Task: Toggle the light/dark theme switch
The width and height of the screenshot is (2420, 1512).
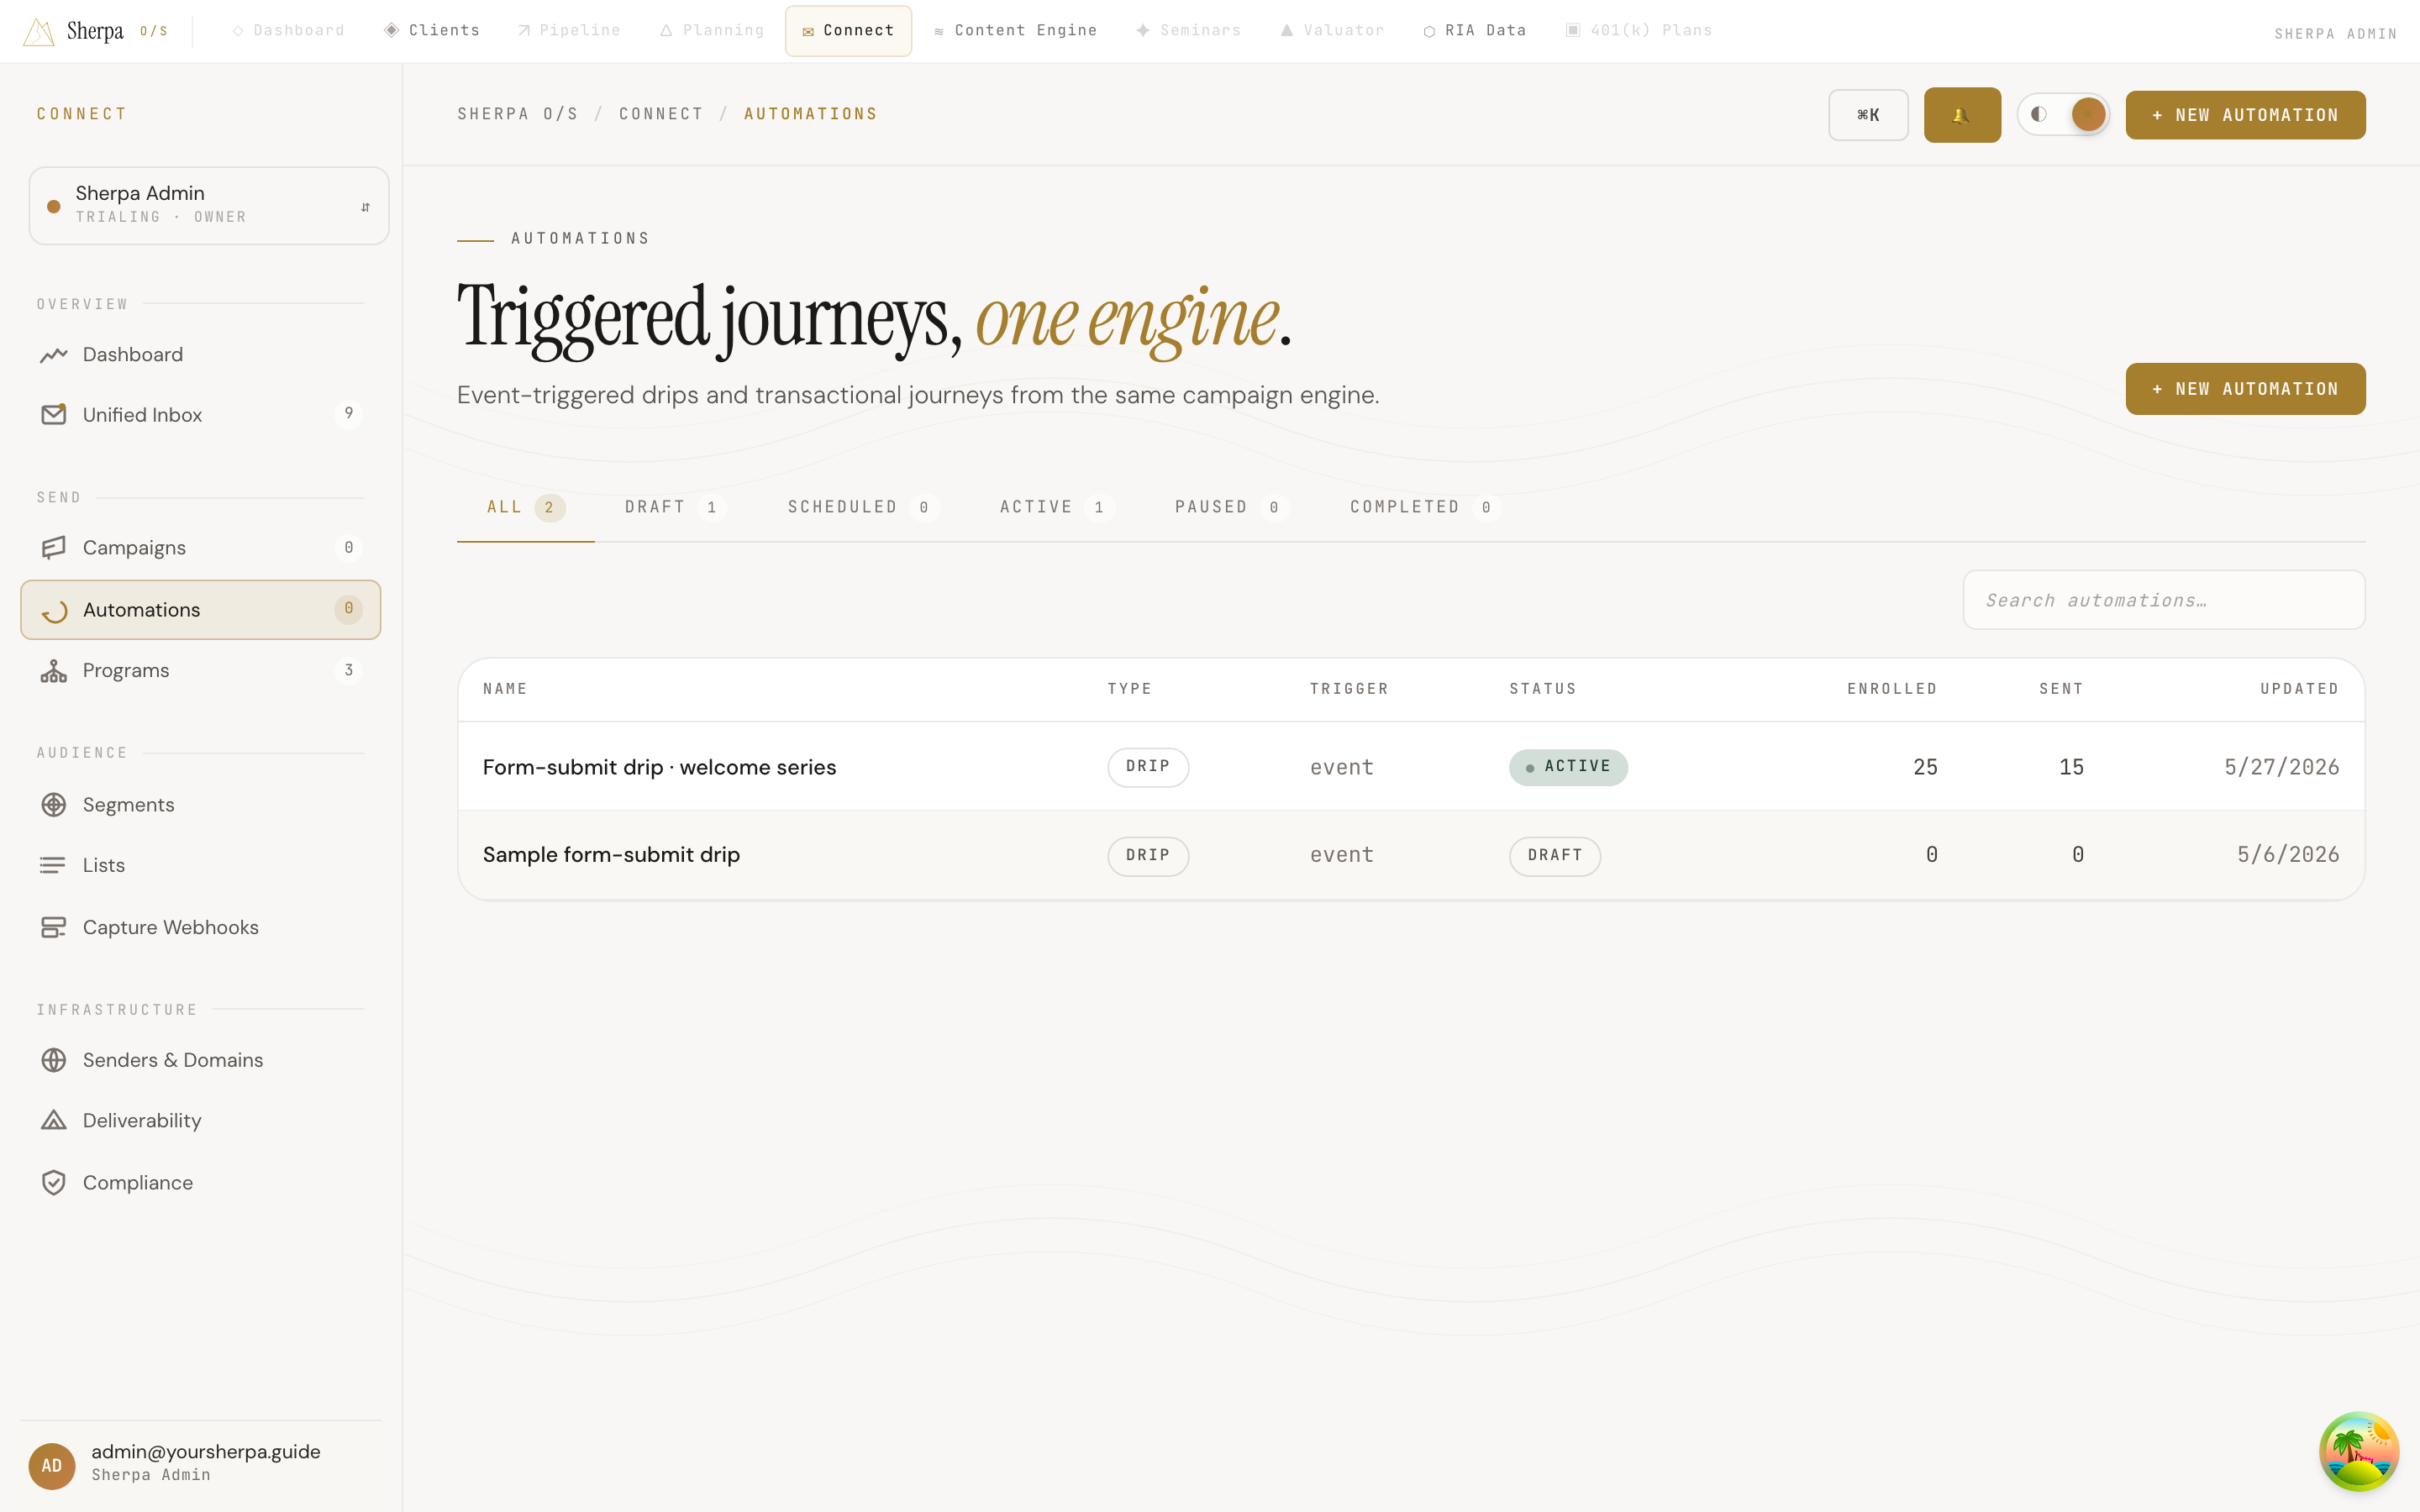Action: [x=2063, y=115]
